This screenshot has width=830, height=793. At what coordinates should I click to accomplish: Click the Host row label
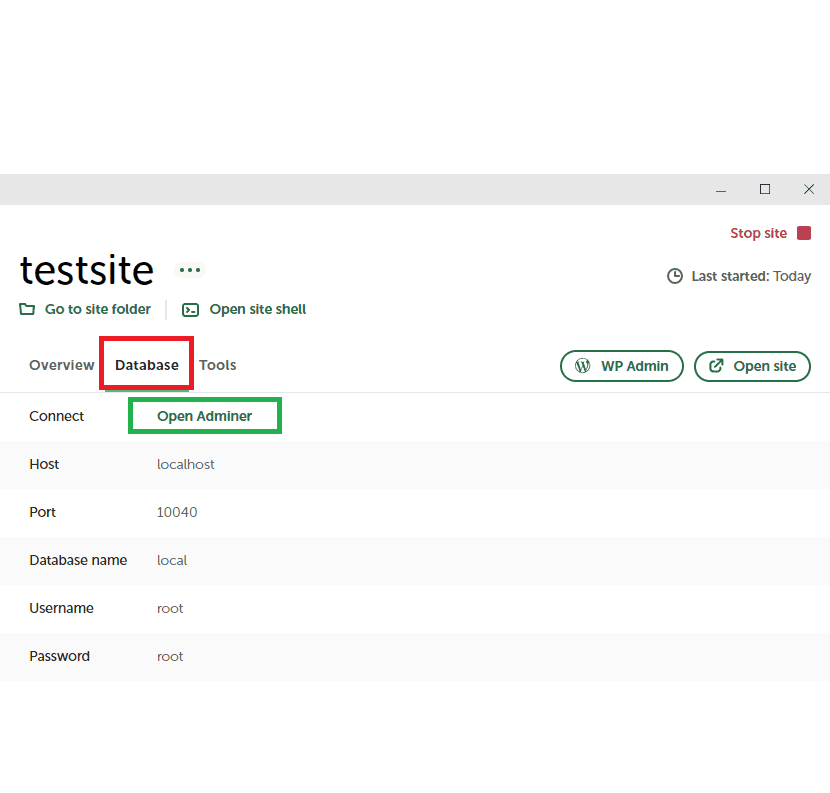pos(44,464)
